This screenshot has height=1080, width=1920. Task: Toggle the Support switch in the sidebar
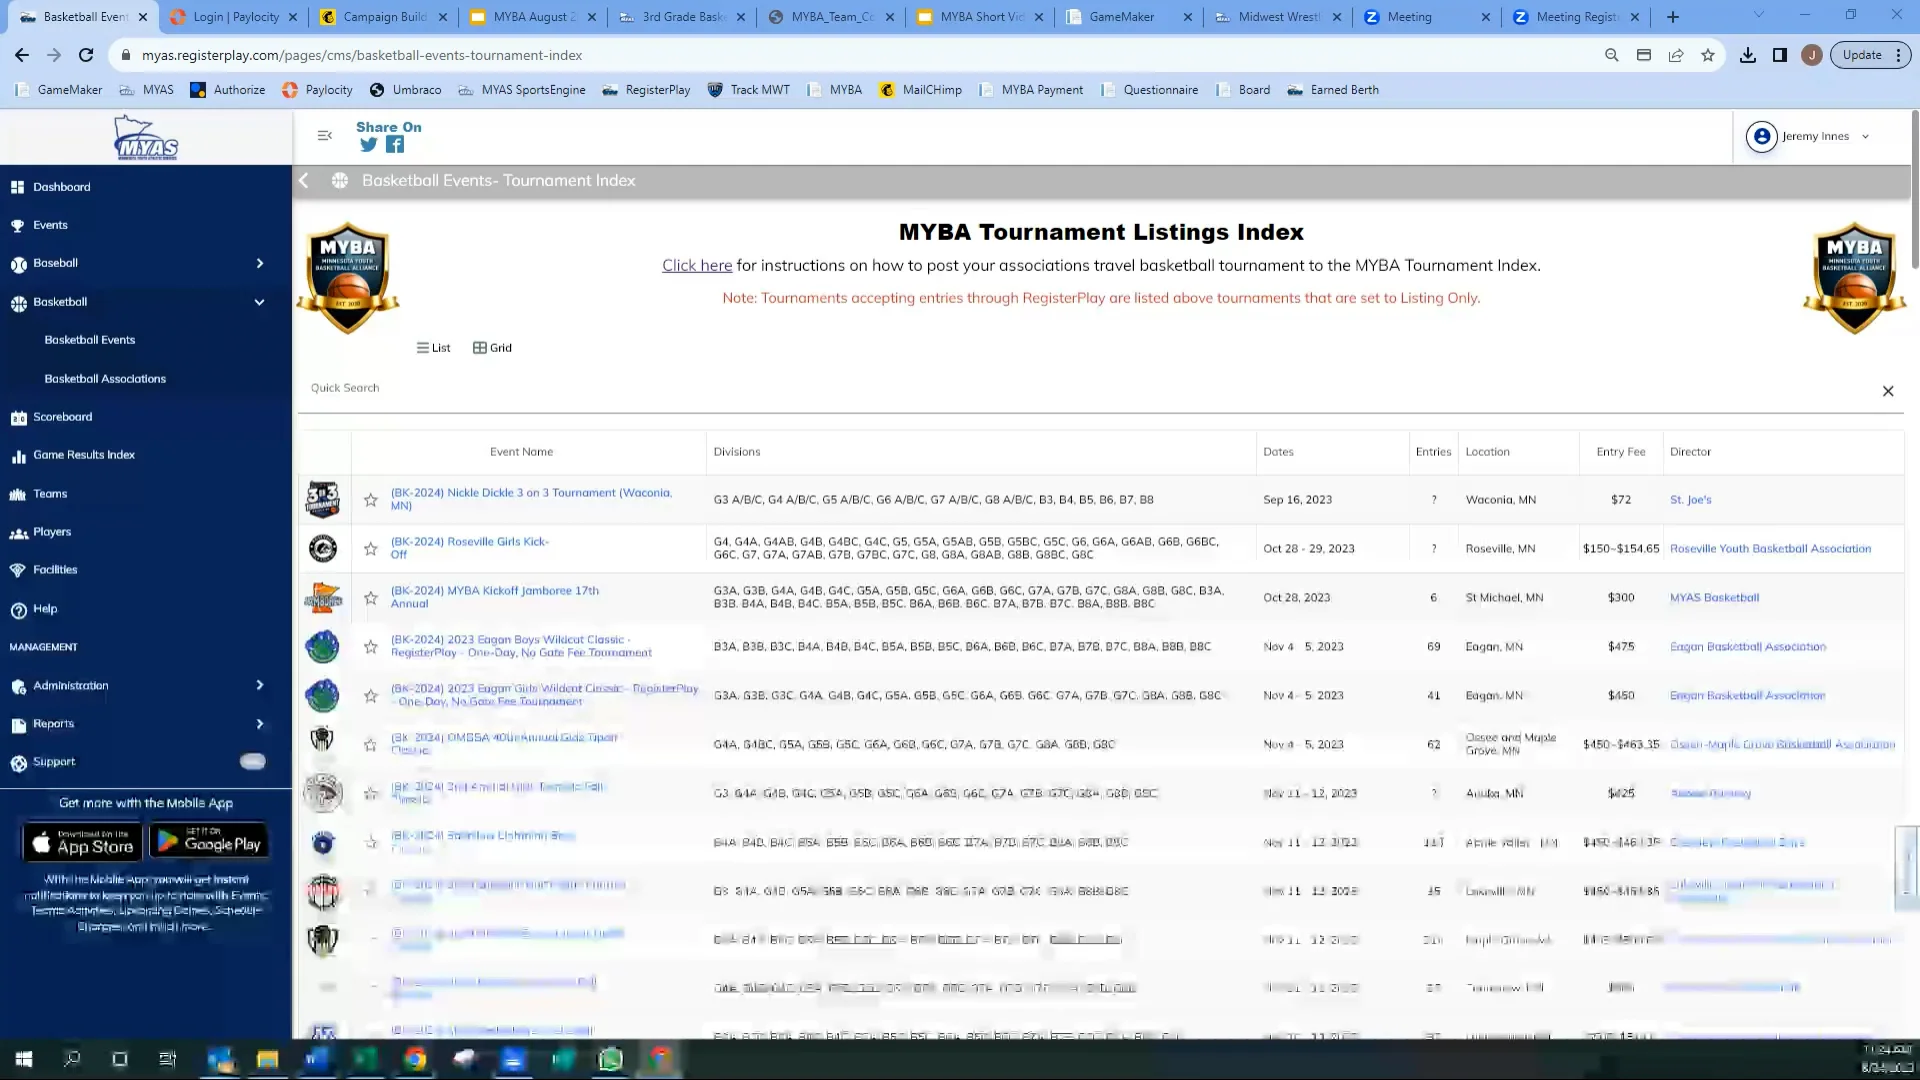click(x=252, y=761)
